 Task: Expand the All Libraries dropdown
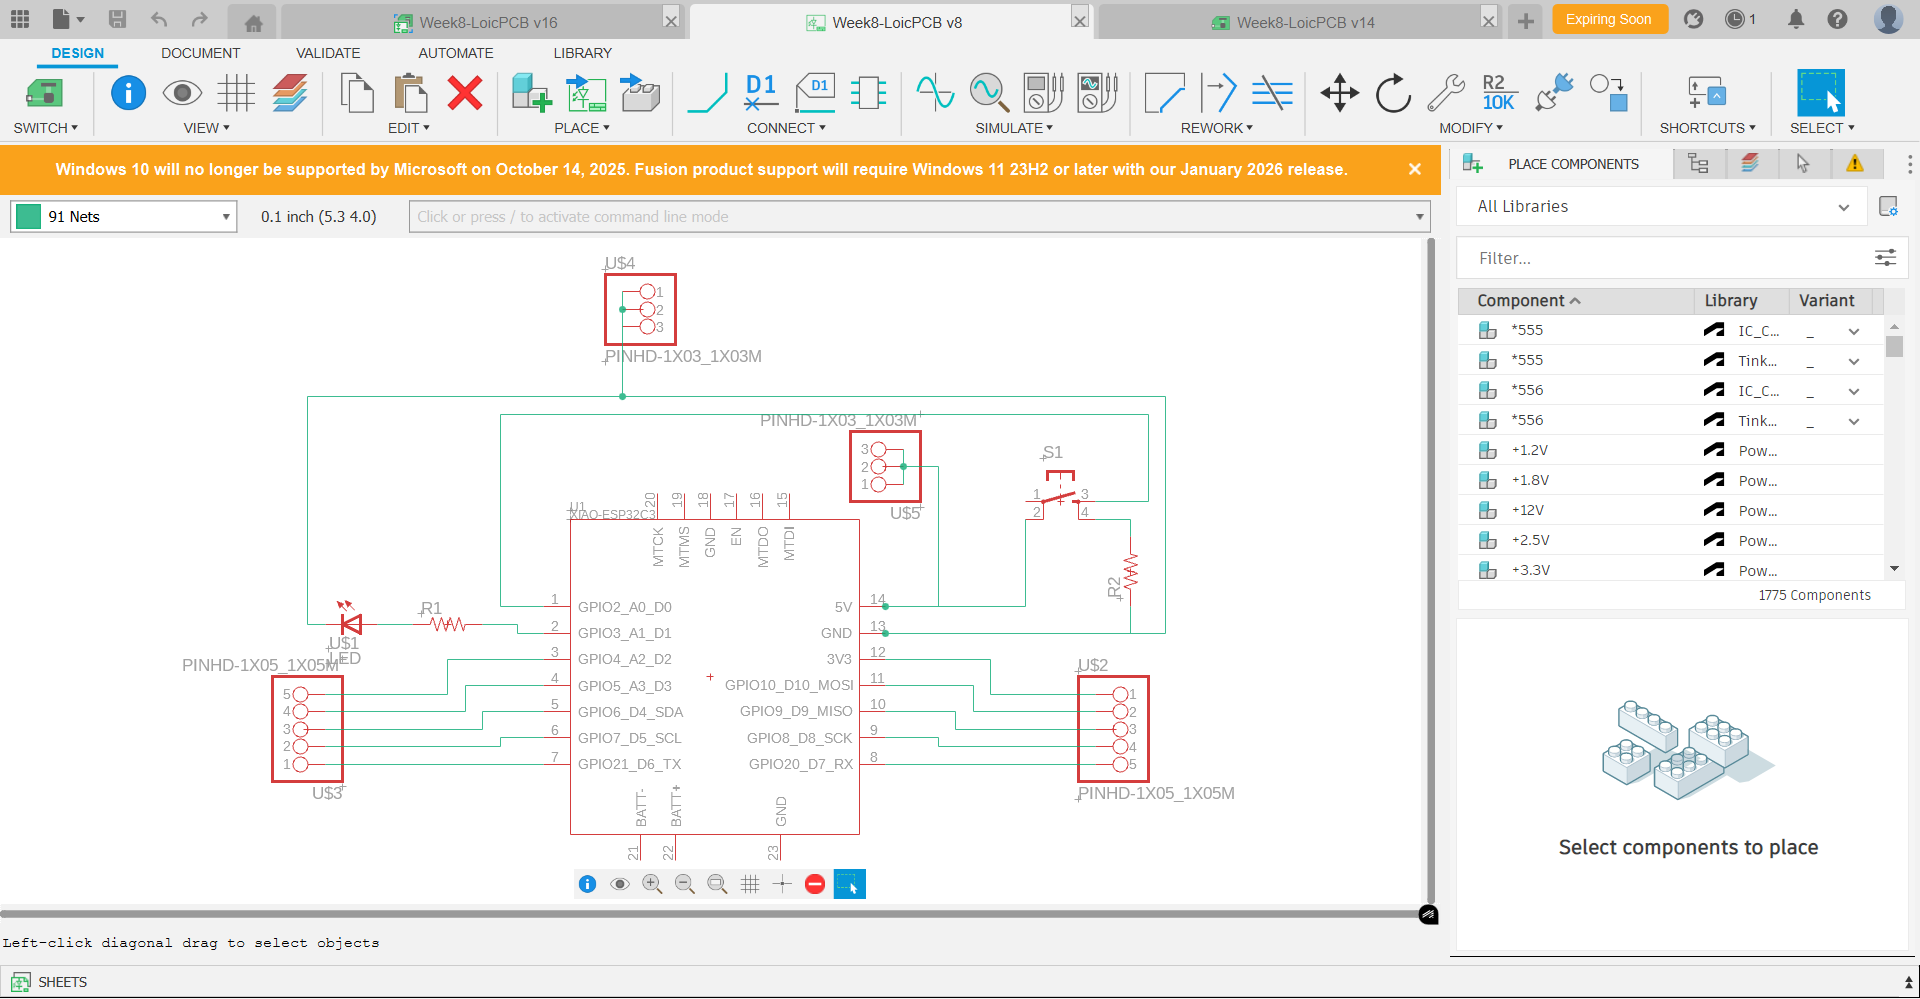[x=1661, y=207]
